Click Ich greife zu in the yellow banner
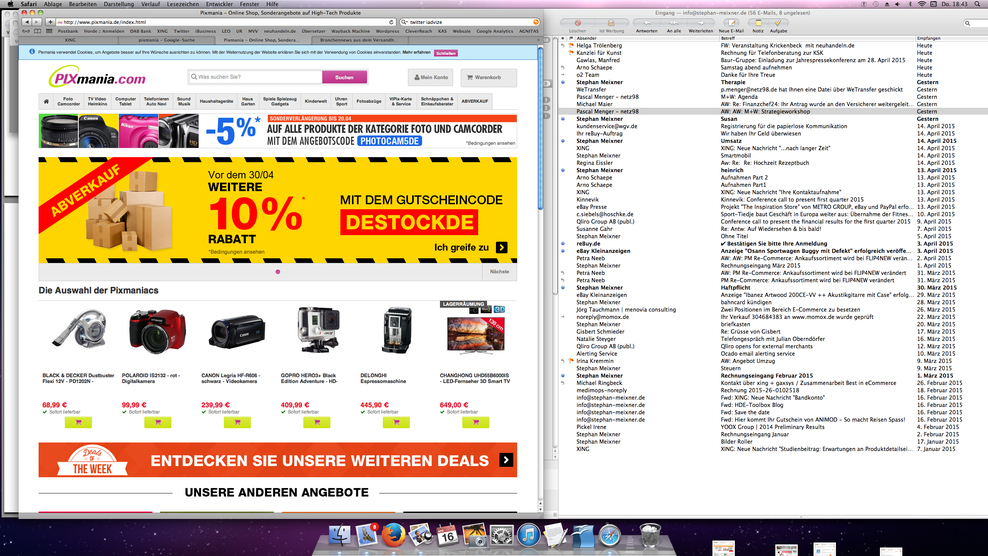Image resolution: width=988 pixels, height=556 pixels. 470,248
